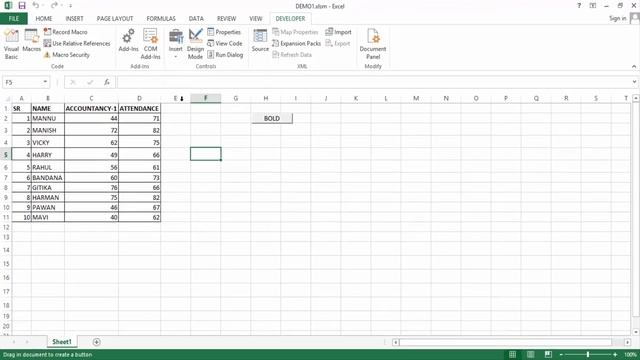The height and width of the screenshot is (360, 640).
Task: Click the BOLD button on sheet
Action: tap(272, 118)
